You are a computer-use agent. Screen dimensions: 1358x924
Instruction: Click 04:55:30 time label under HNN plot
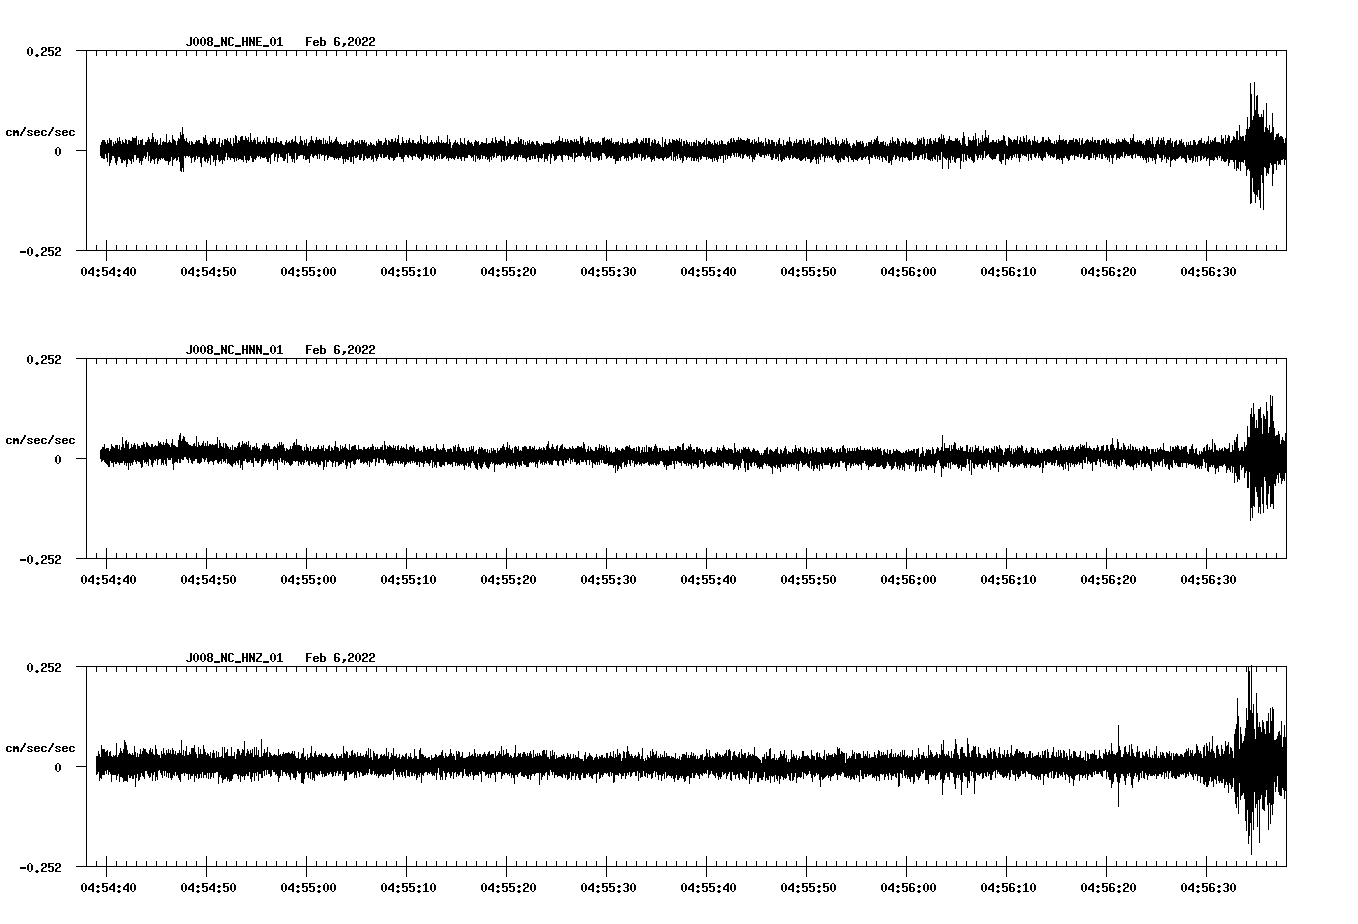(x=608, y=580)
